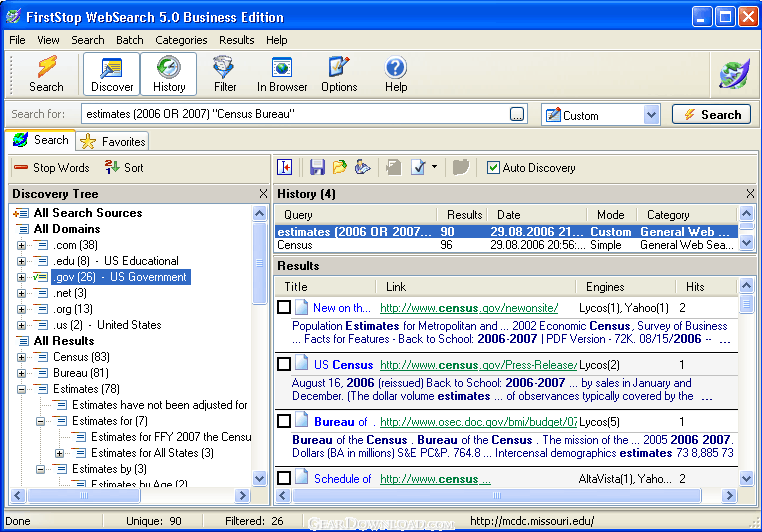Screen dimensions: 762x532
Task: Click the query builder ellipsis button
Action: pos(517,114)
